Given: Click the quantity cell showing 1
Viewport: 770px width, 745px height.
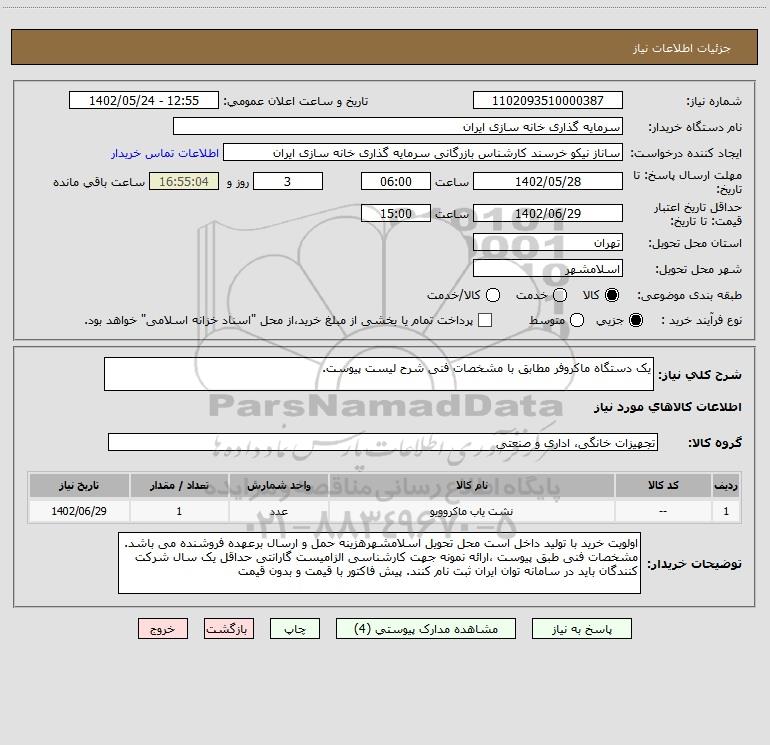Looking at the screenshot, I should pyautogui.click(x=179, y=511).
